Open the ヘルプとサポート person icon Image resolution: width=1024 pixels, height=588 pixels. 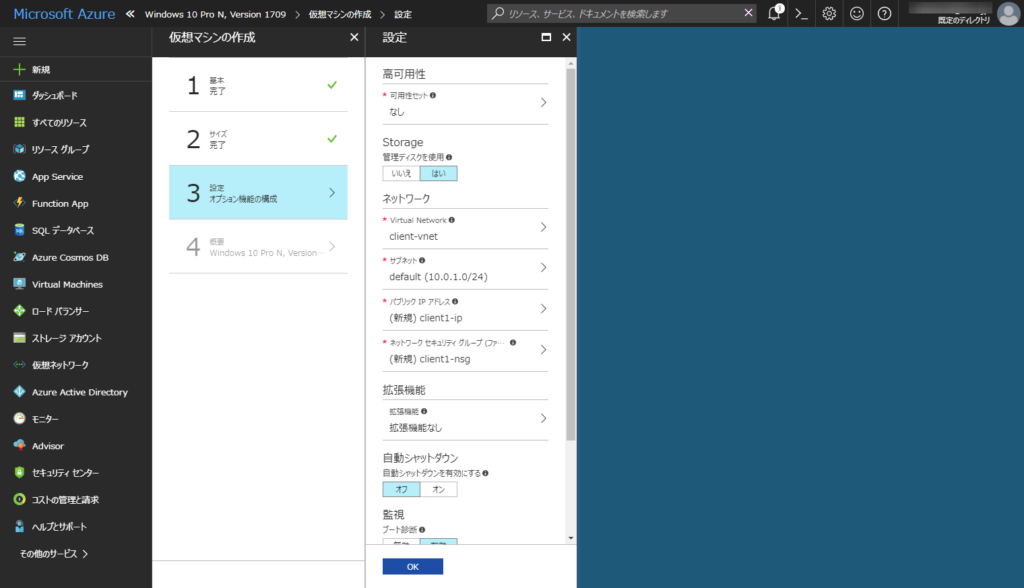(20, 526)
